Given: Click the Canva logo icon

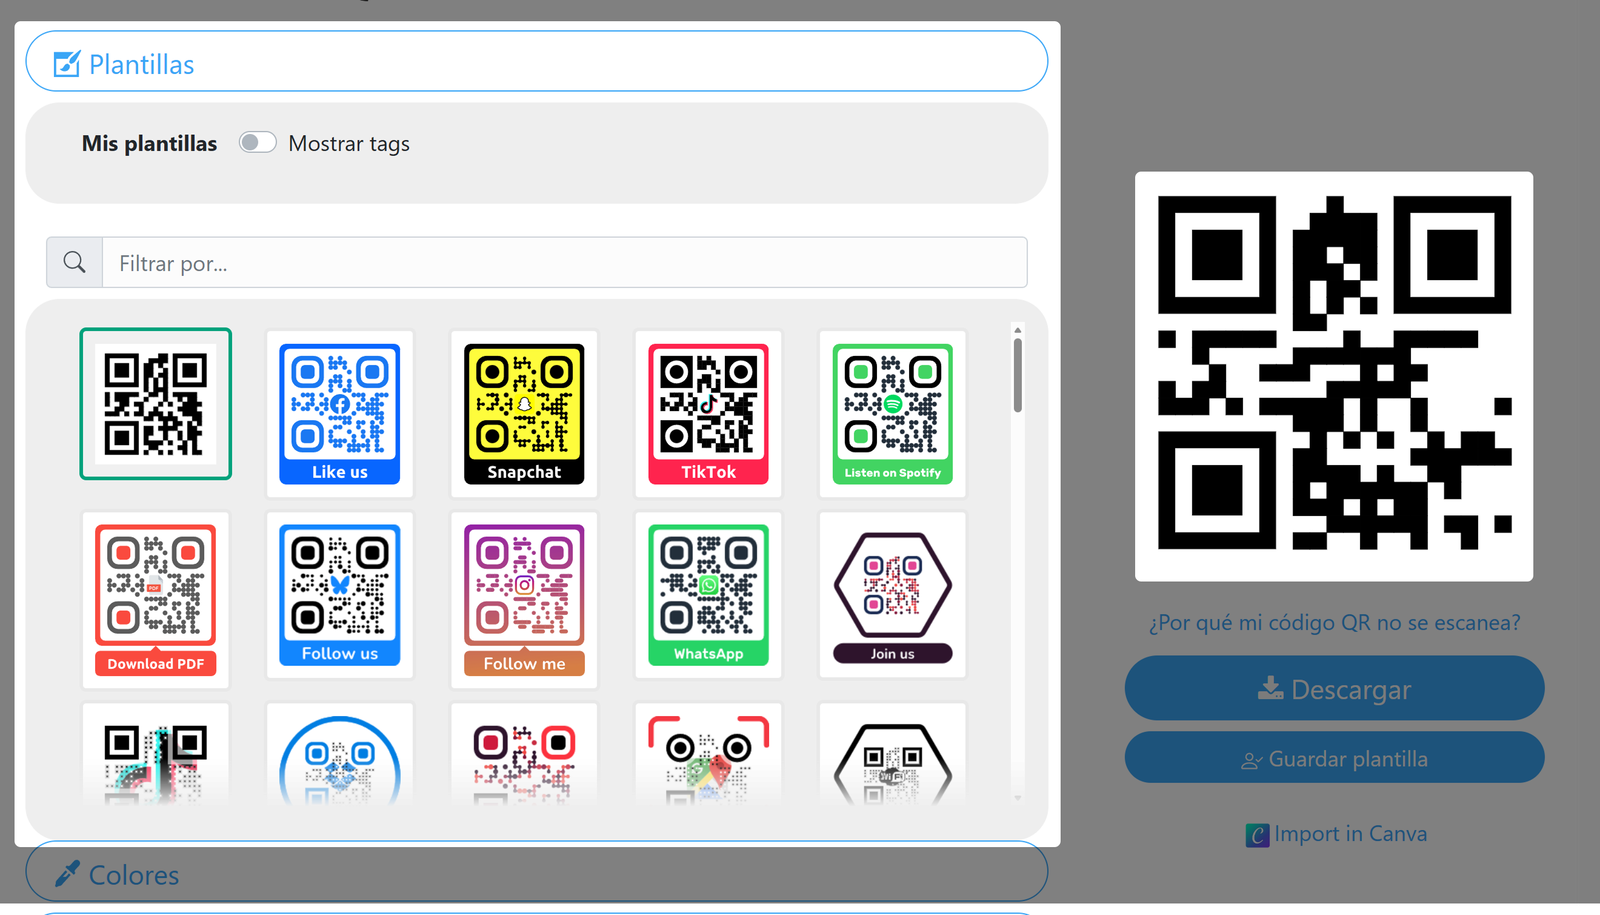Looking at the screenshot, I should pyautogui.click(x=1257, y=835).
